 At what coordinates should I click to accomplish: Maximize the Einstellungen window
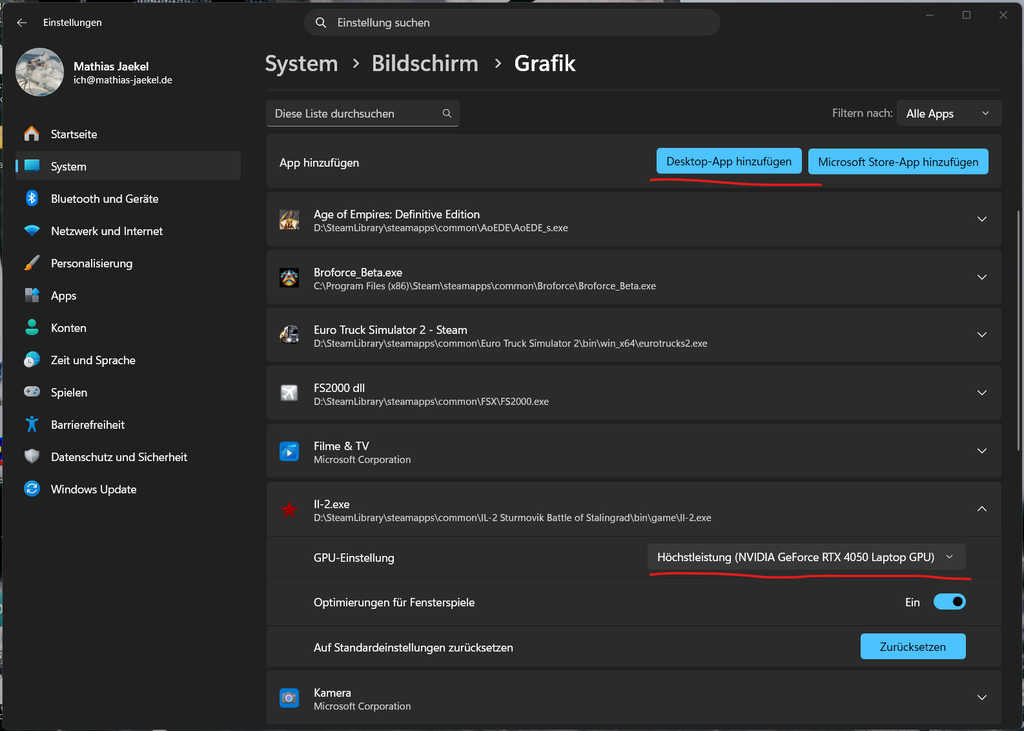967,15
